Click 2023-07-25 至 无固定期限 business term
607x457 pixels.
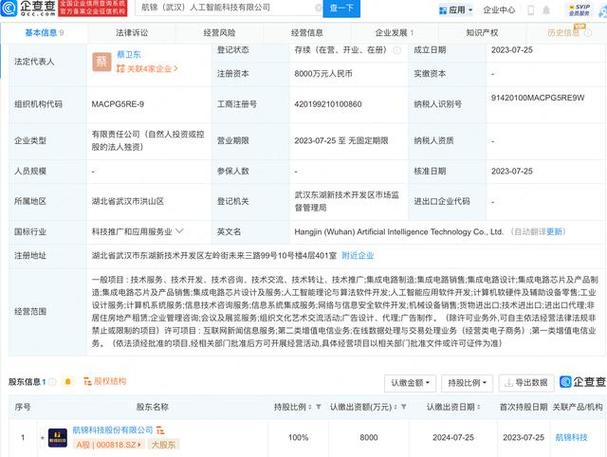(x=341, y=140)
